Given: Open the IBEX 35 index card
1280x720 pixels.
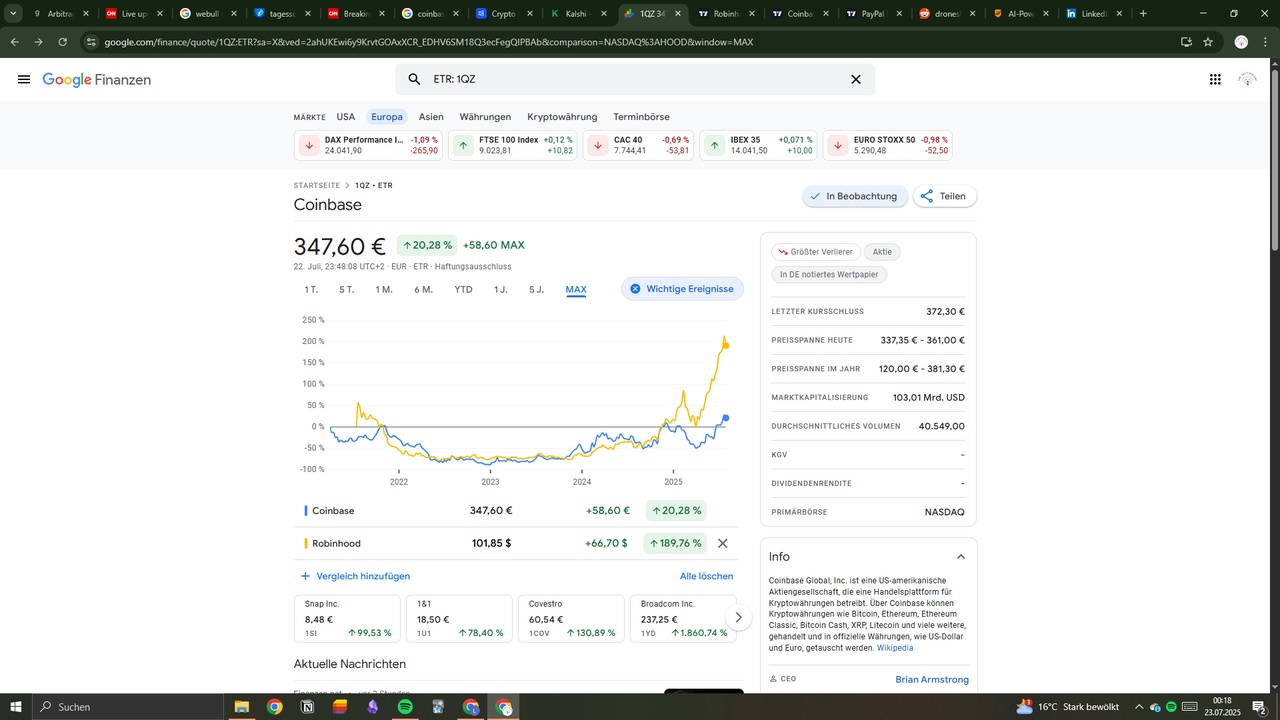Looking at the screenshot, I should [x=758, y=145].
